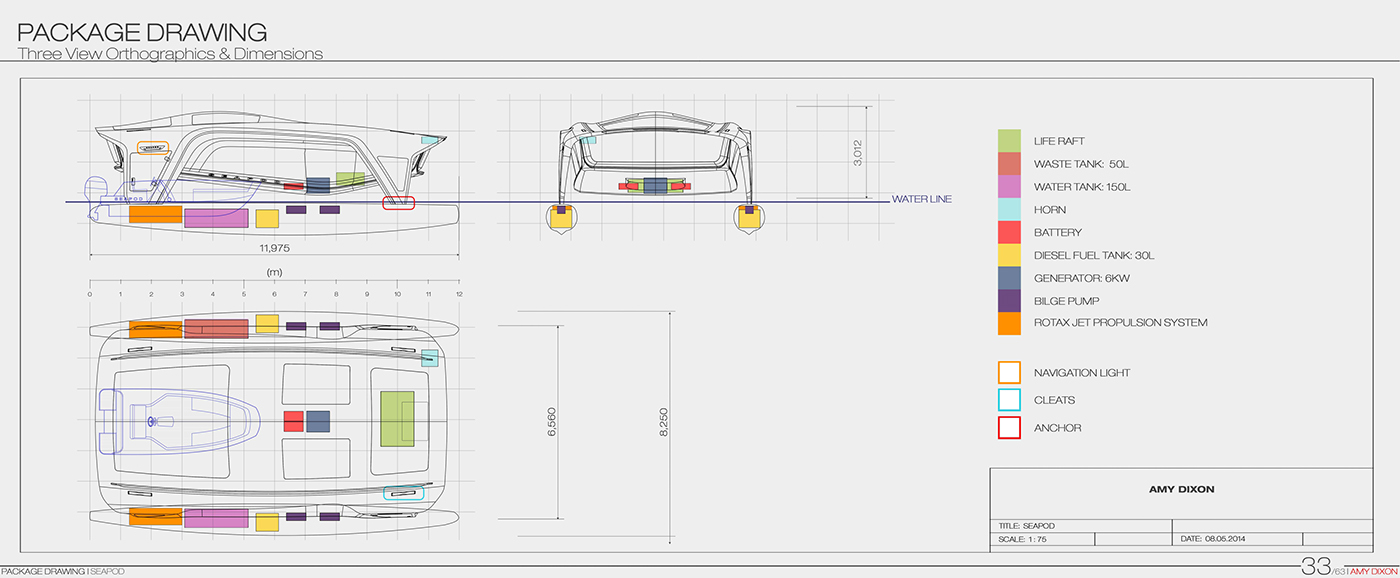Click the 8,250 overall beam dimension
The image size is (1400, 578).
coord(663,424)
